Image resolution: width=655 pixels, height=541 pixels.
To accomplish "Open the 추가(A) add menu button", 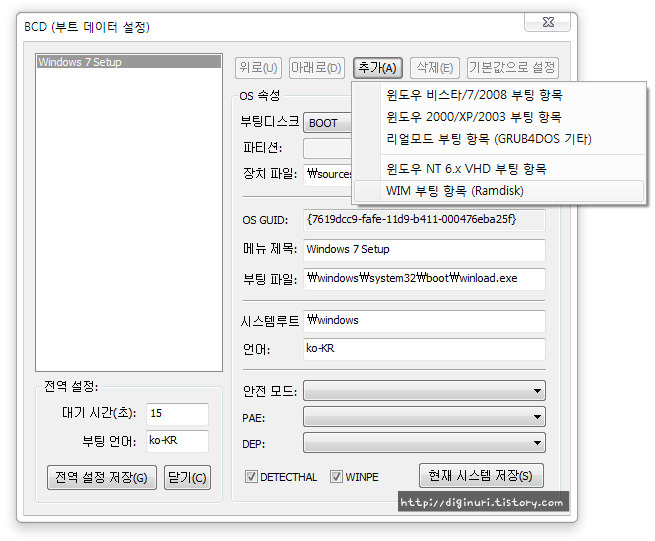I will pos(378,68).
